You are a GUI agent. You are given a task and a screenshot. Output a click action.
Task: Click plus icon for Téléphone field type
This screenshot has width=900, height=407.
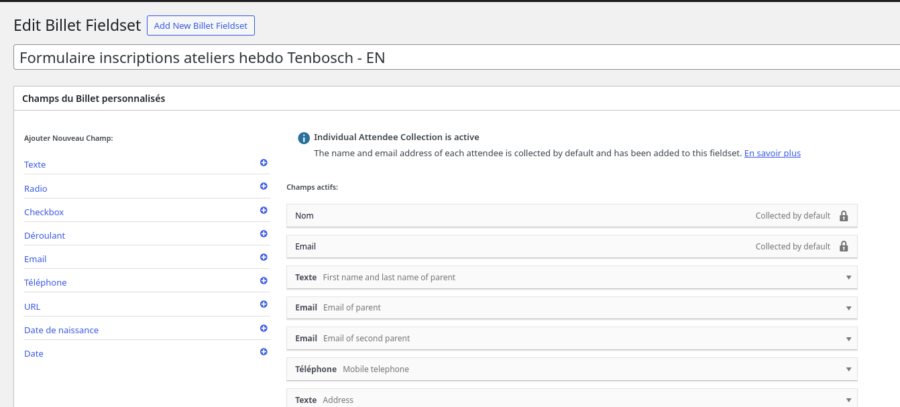[264, 282]
